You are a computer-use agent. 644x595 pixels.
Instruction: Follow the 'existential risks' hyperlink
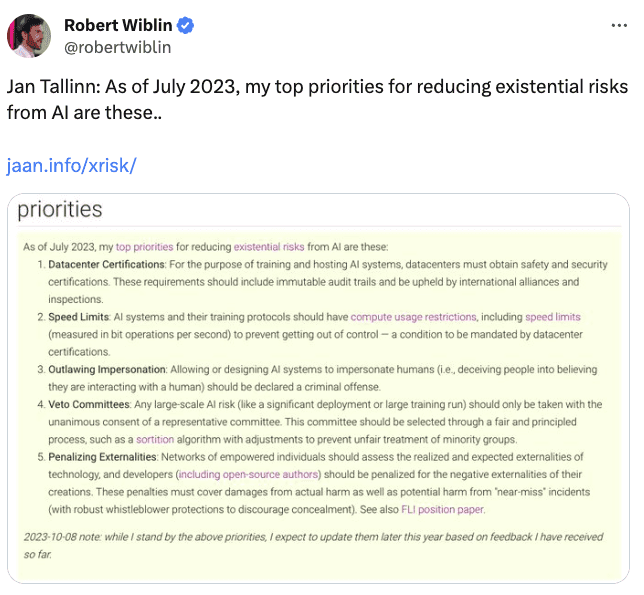click(269, 247)
